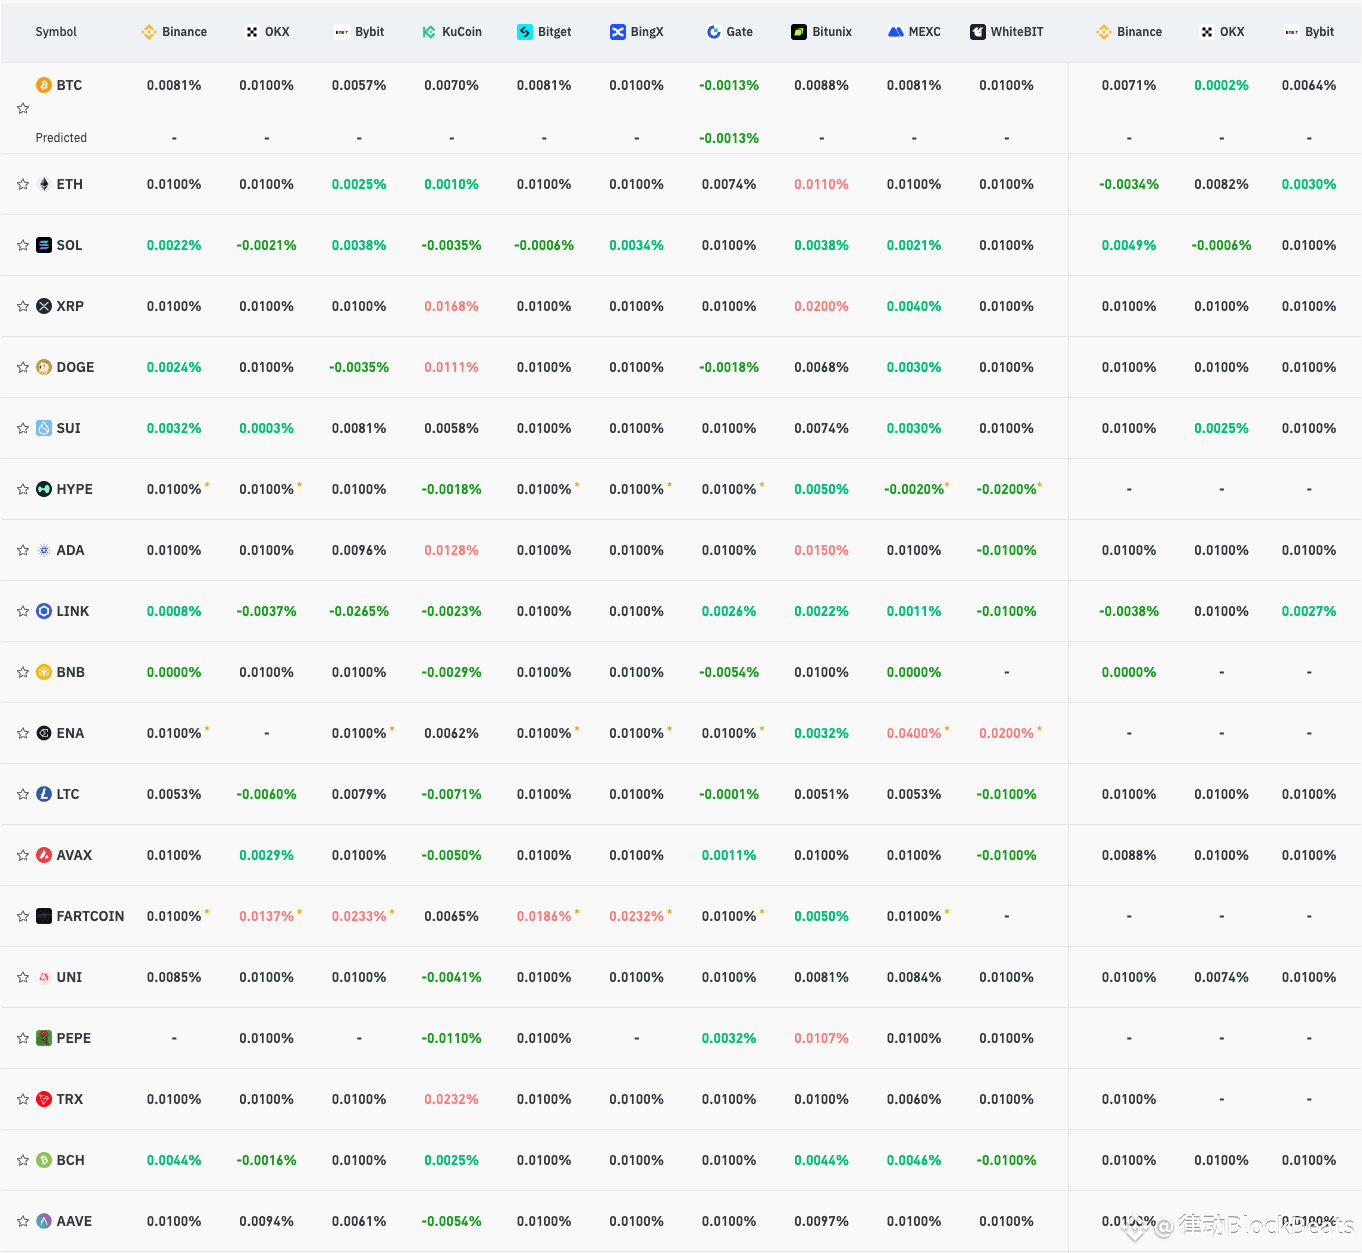Select the second Binance column header
Image resolution: width=1362 pixels, height=1253 pixels.
click(x=1129, y=32)
